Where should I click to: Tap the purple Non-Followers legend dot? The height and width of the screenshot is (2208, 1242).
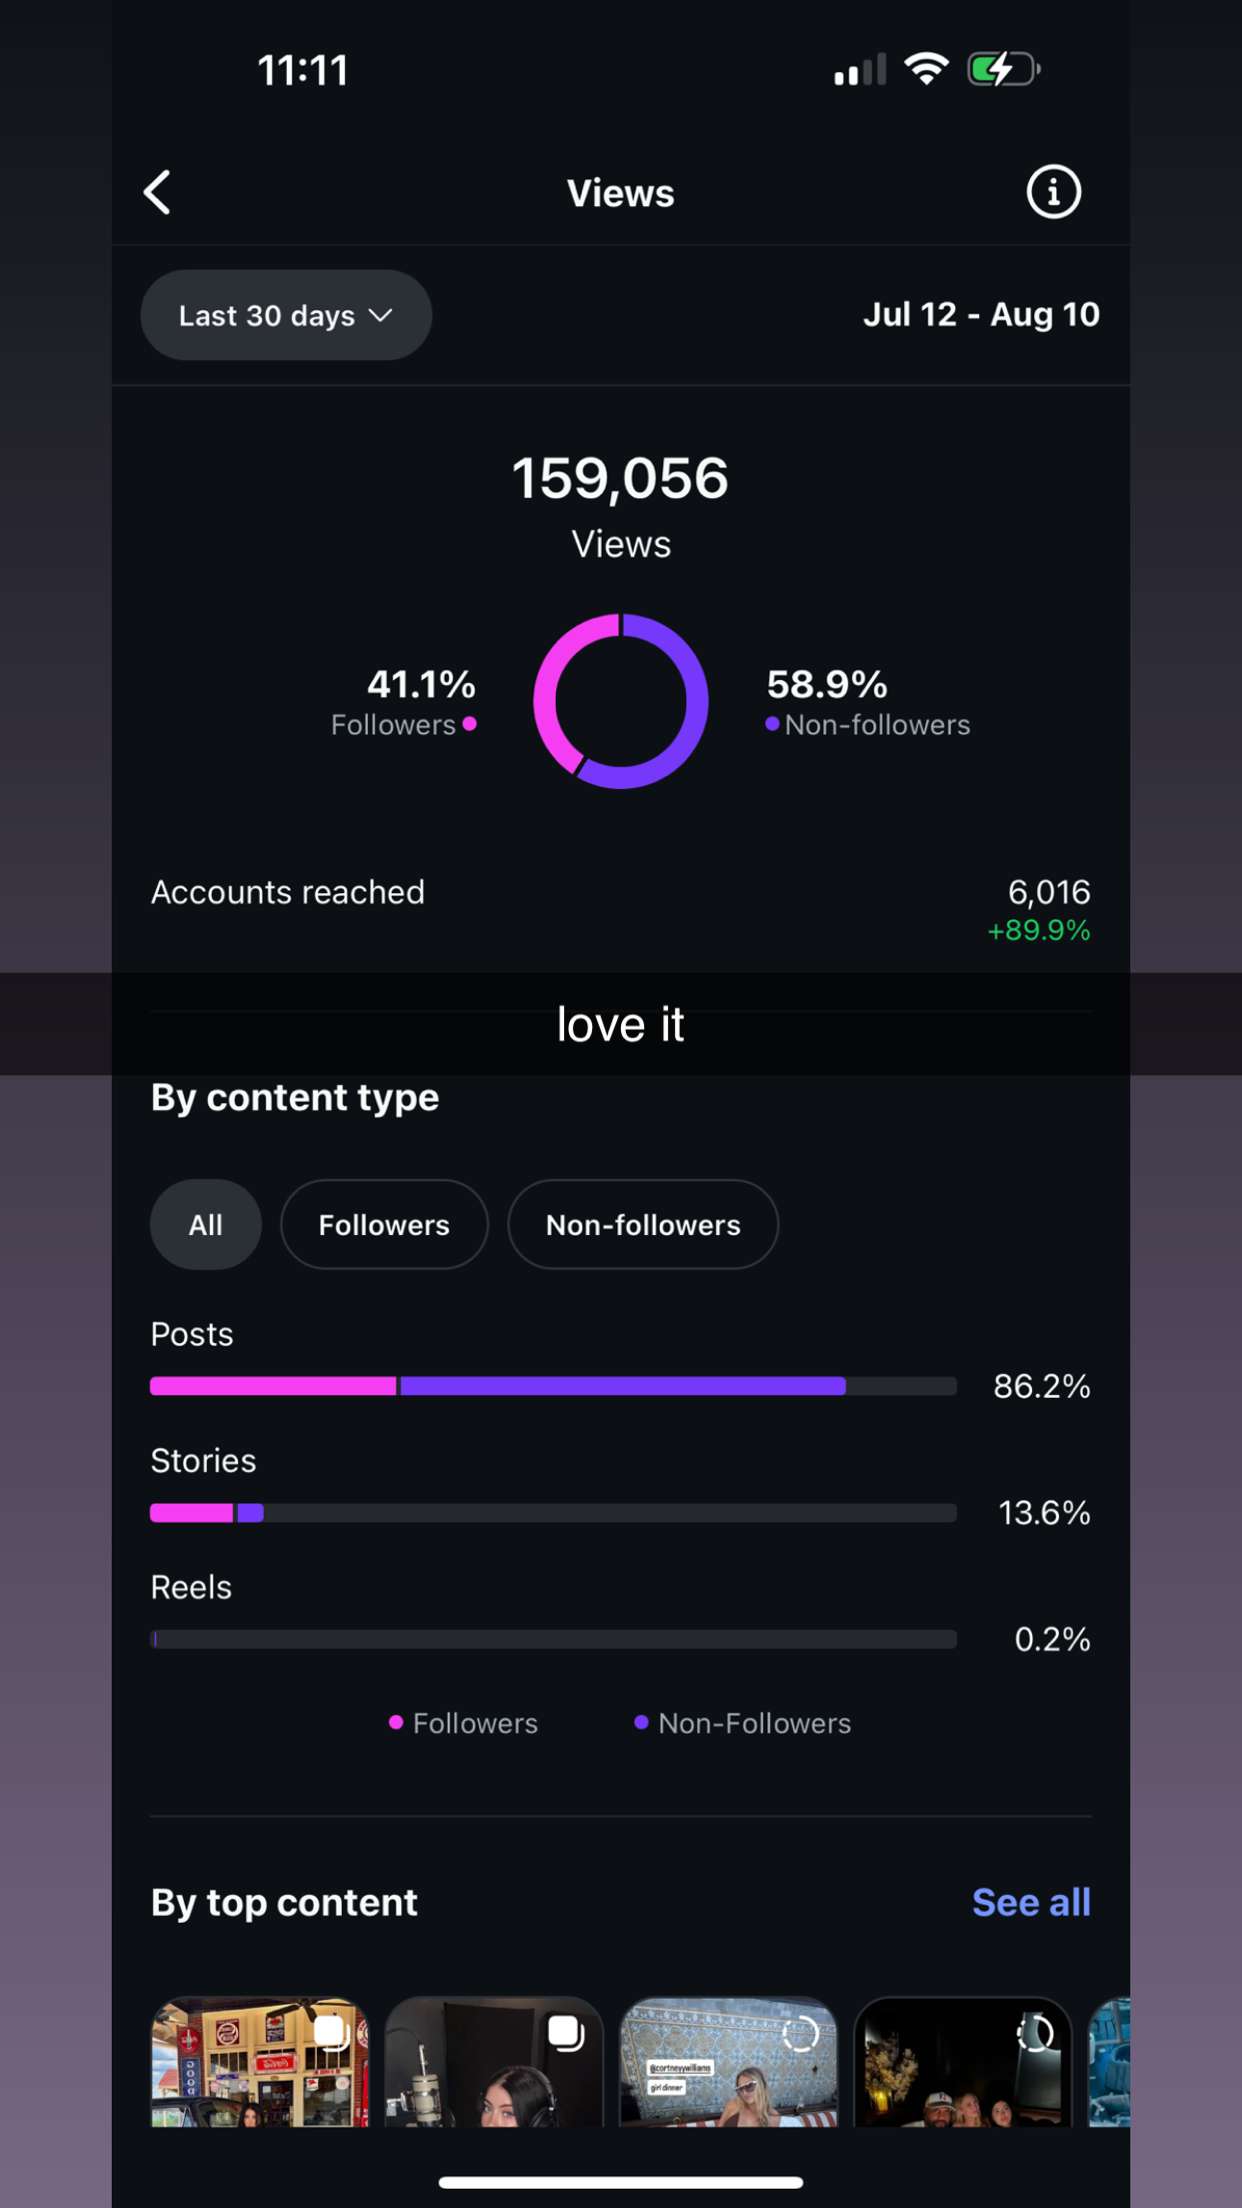click(641, 1723)
